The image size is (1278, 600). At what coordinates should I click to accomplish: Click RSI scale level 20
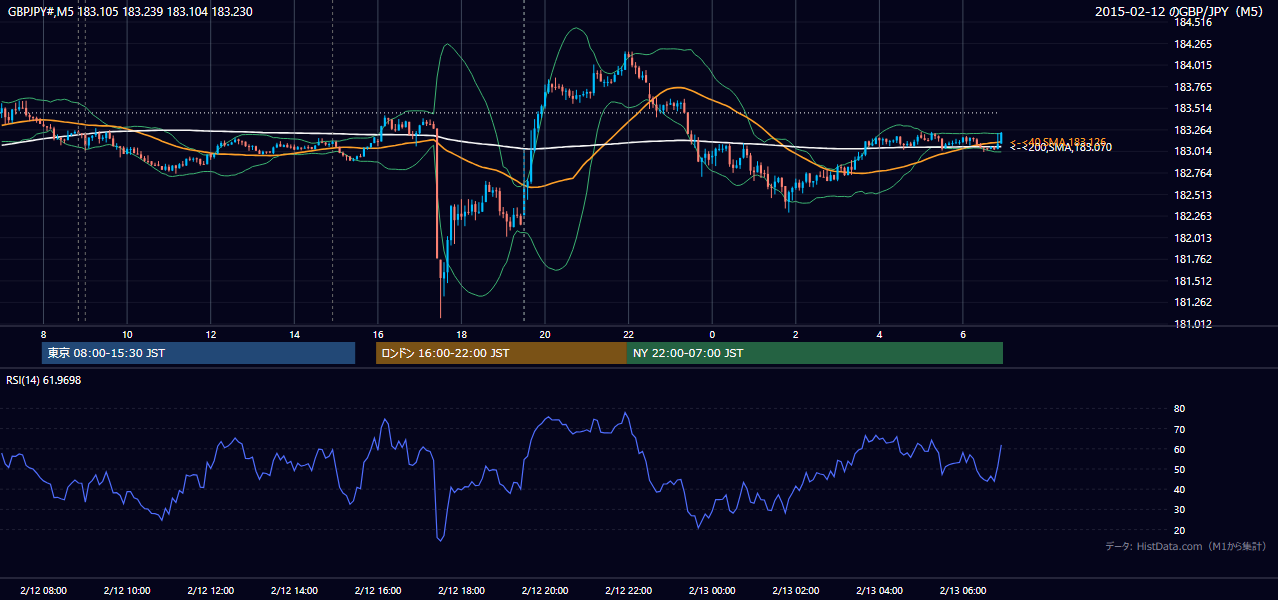[x=1180, y=530]
